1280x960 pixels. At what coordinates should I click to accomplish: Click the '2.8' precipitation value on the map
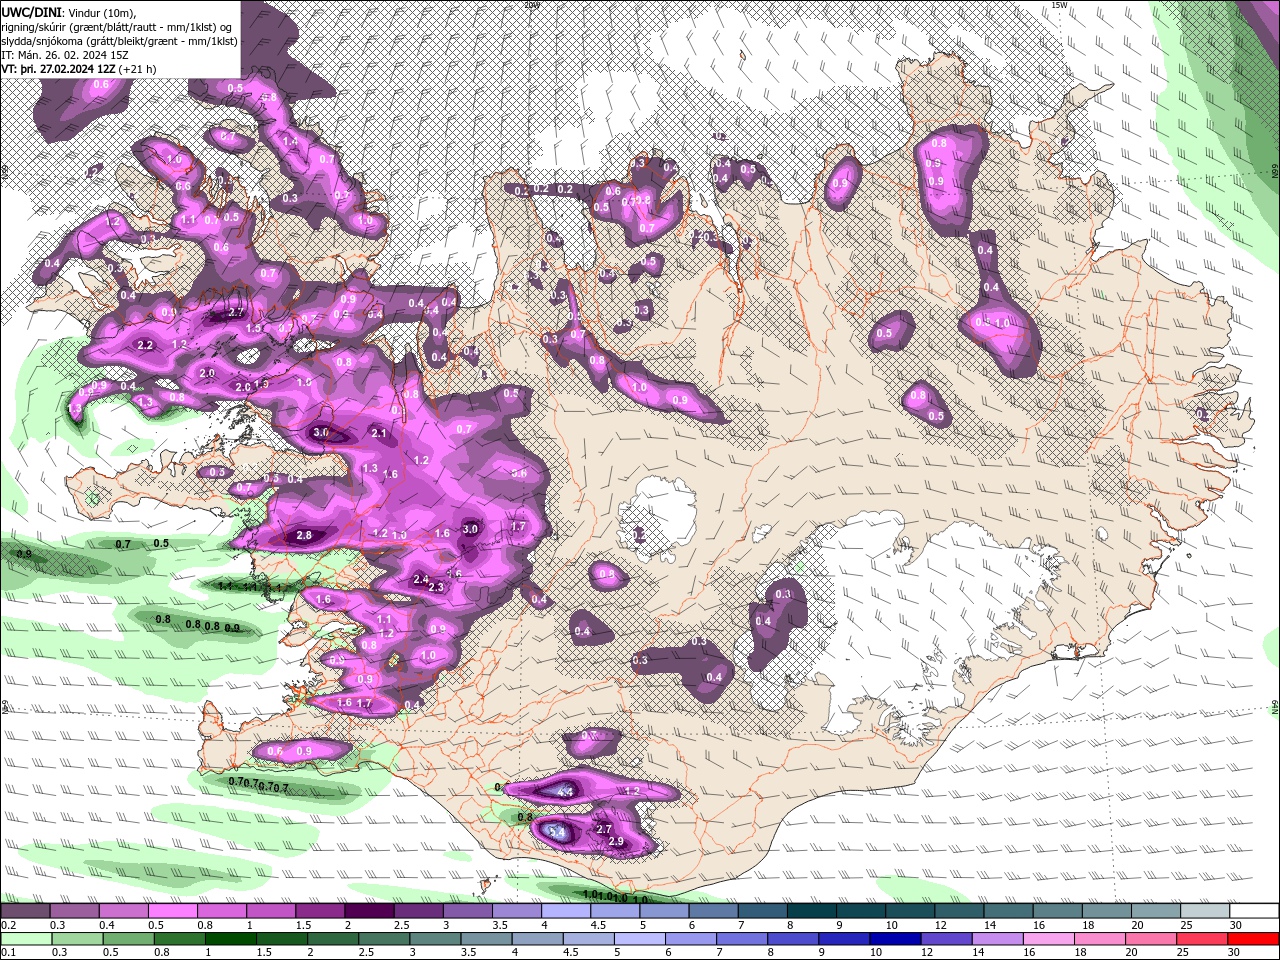tap(305, 536)
